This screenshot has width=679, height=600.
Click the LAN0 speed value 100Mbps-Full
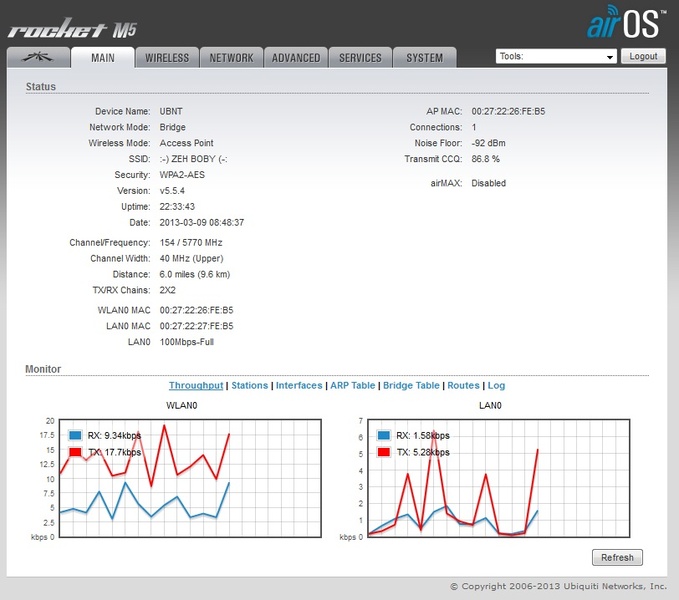click(187, 342)
